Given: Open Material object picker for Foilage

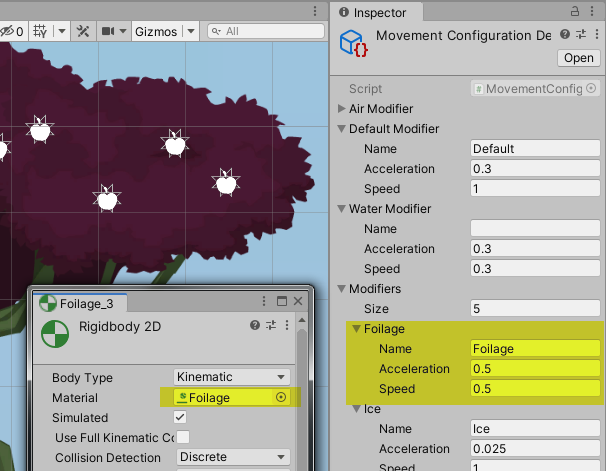Looking at the screenshot, I should 281,397.
